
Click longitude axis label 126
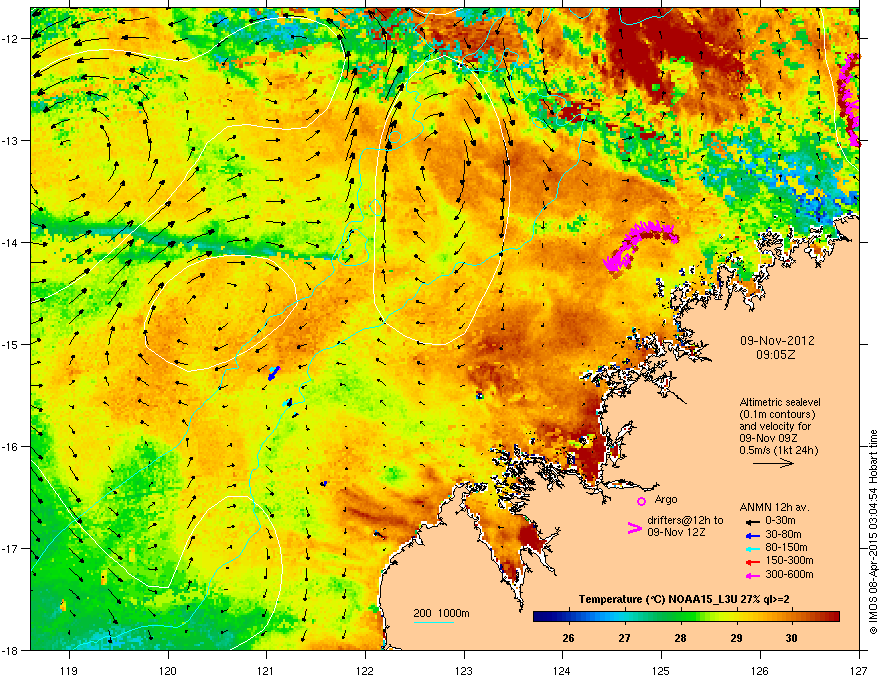760,670
